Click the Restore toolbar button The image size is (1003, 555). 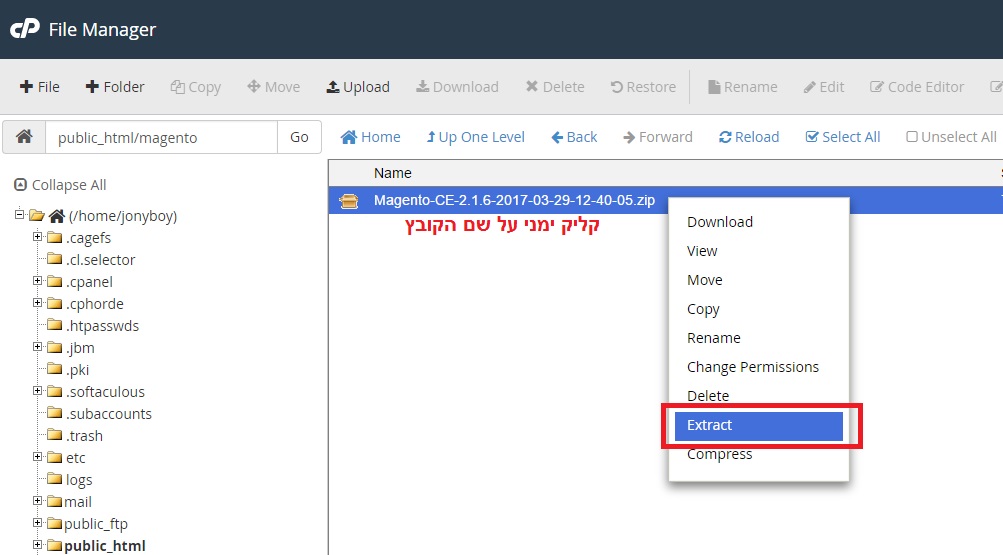tap(644, 87)
